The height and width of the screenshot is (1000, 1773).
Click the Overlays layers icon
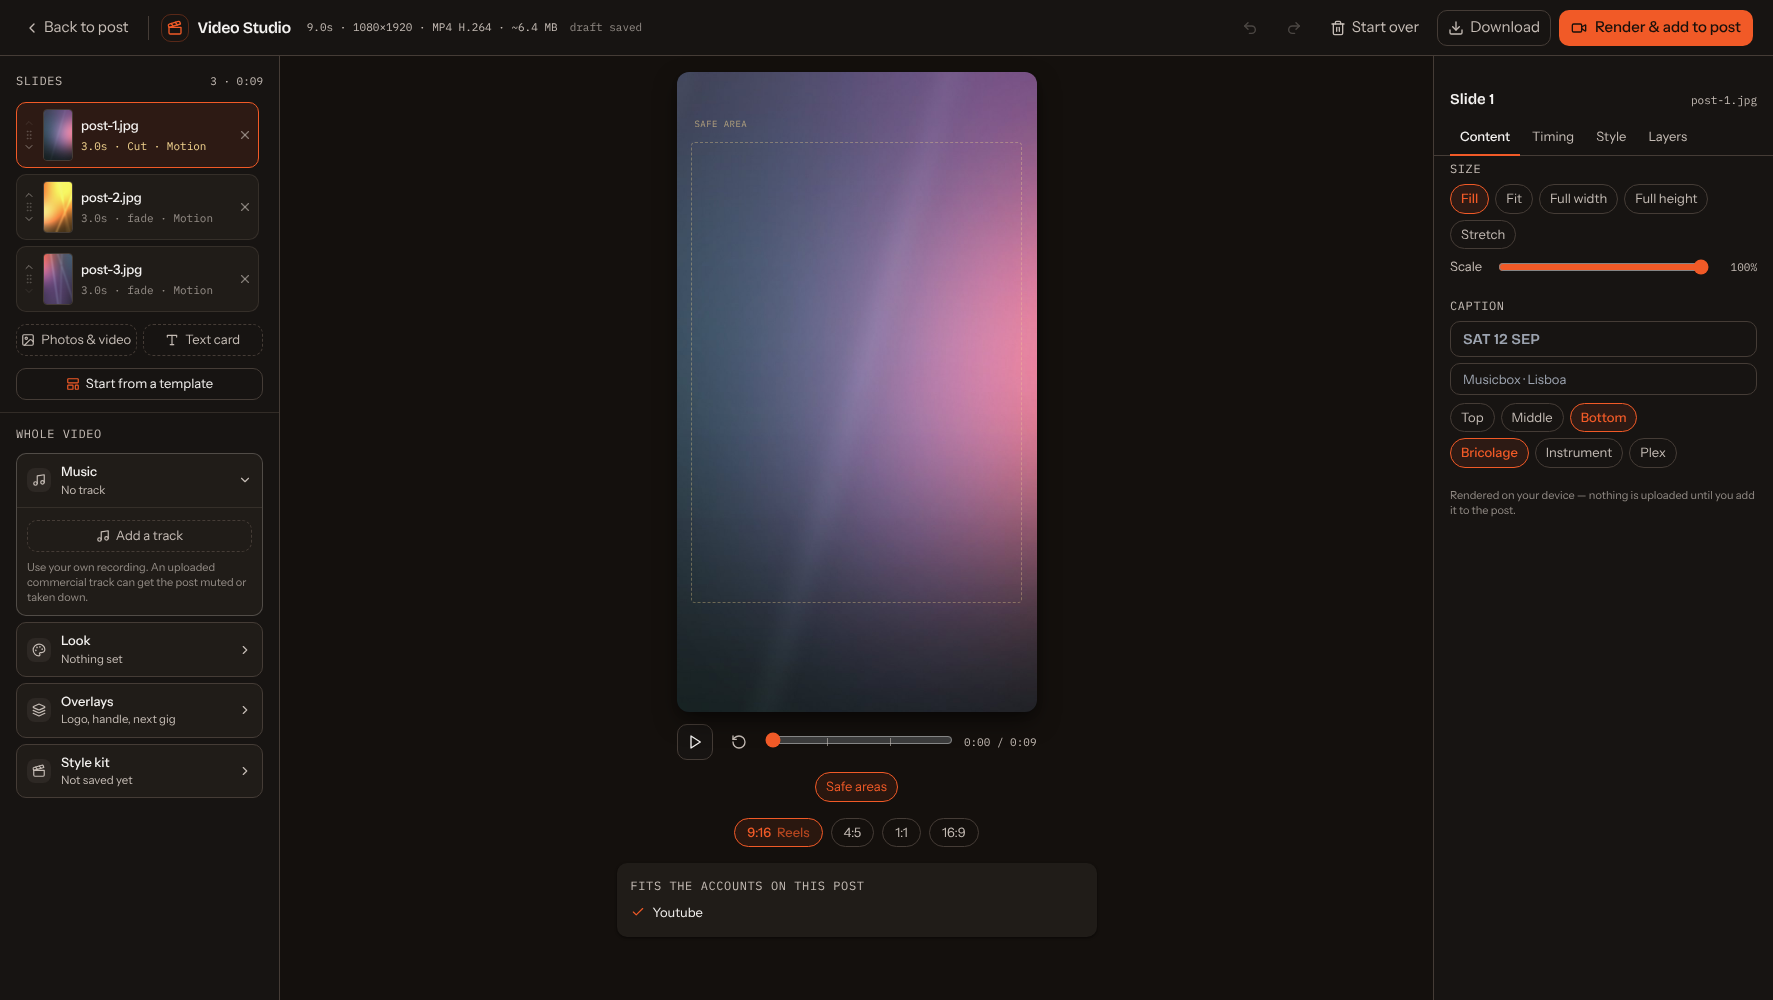tap(39, 710)
